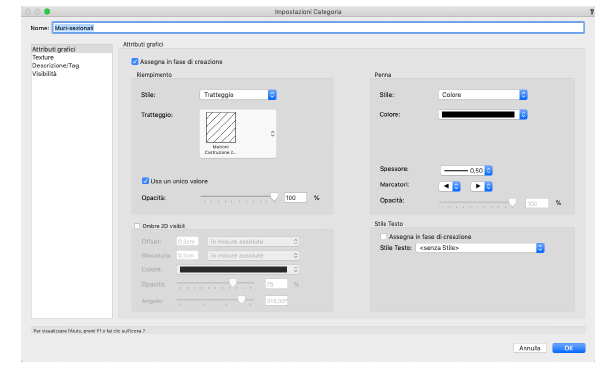Open the Sfocatura units dropdown
The width and height of the screenshot is (613, 366).
(253, 255)
